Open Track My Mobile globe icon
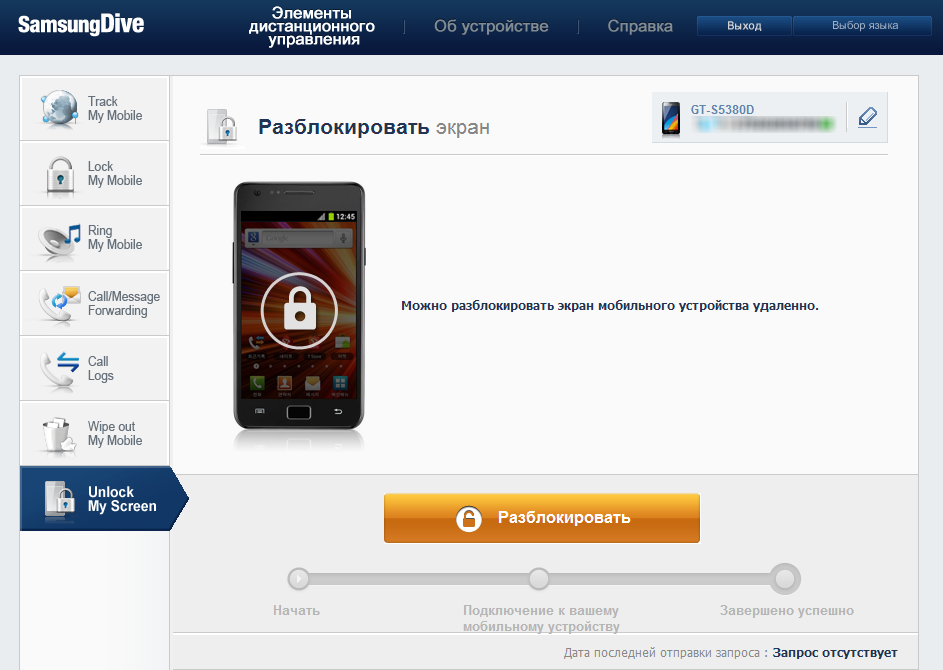 click(59, 109)
